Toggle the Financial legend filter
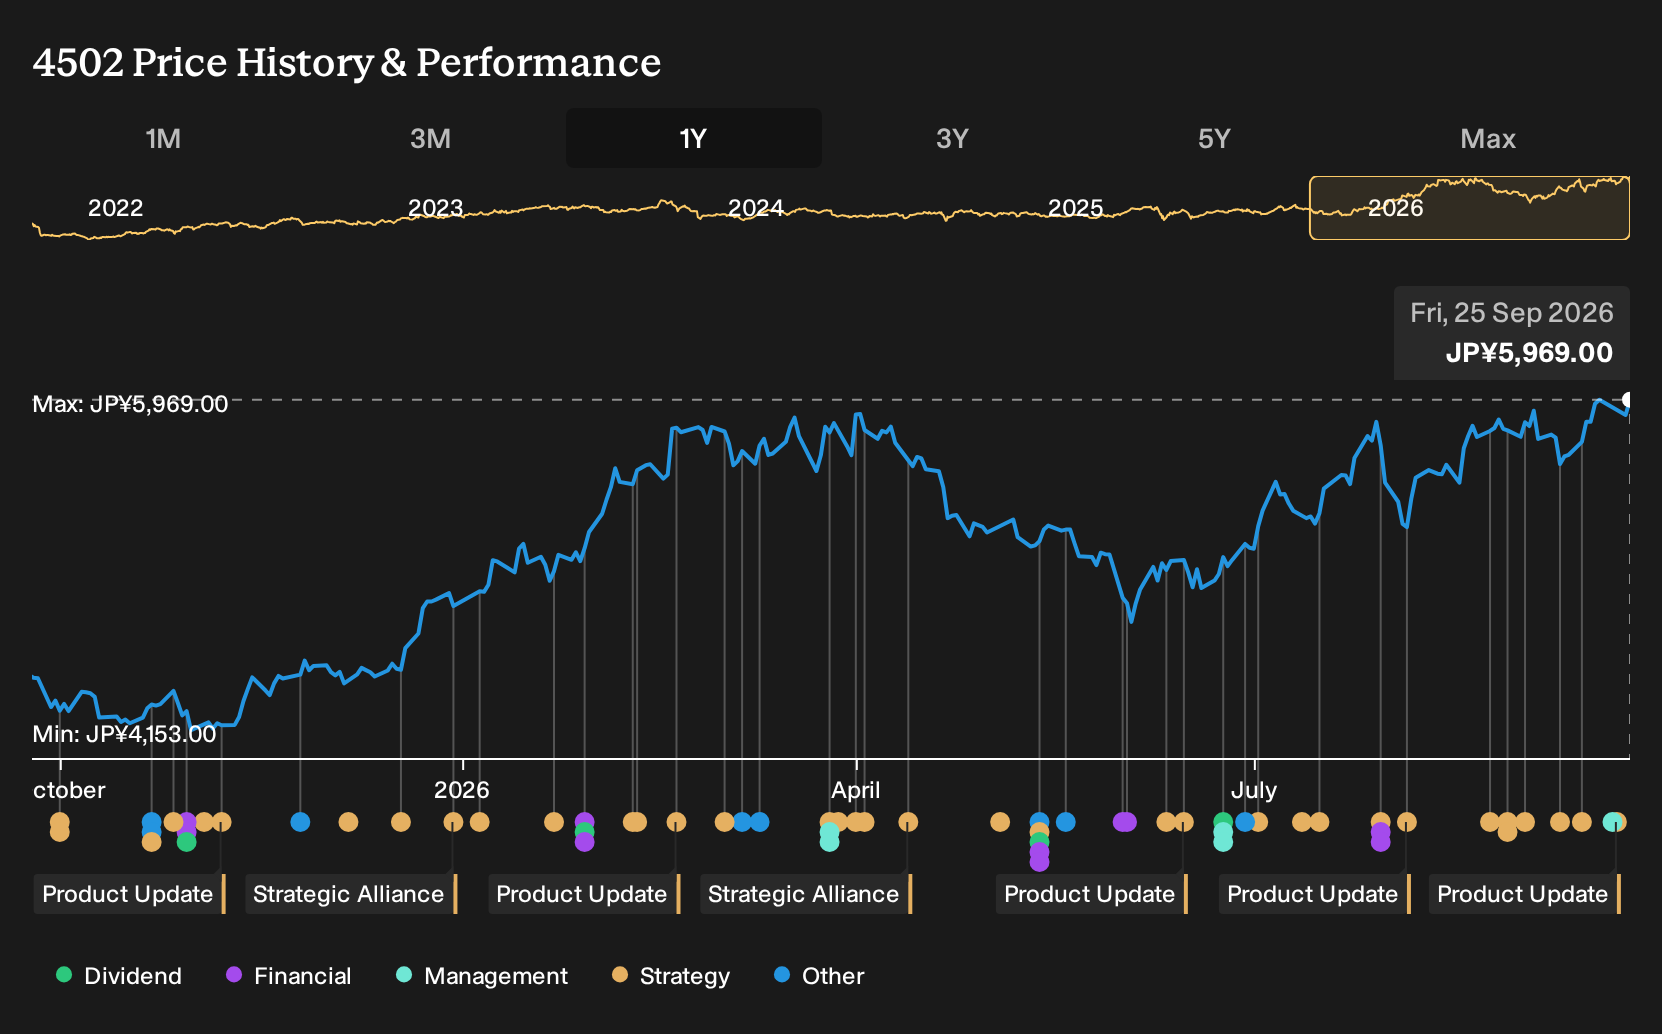This screenshot has height=1034, width=1662. (x=289, y=975)
